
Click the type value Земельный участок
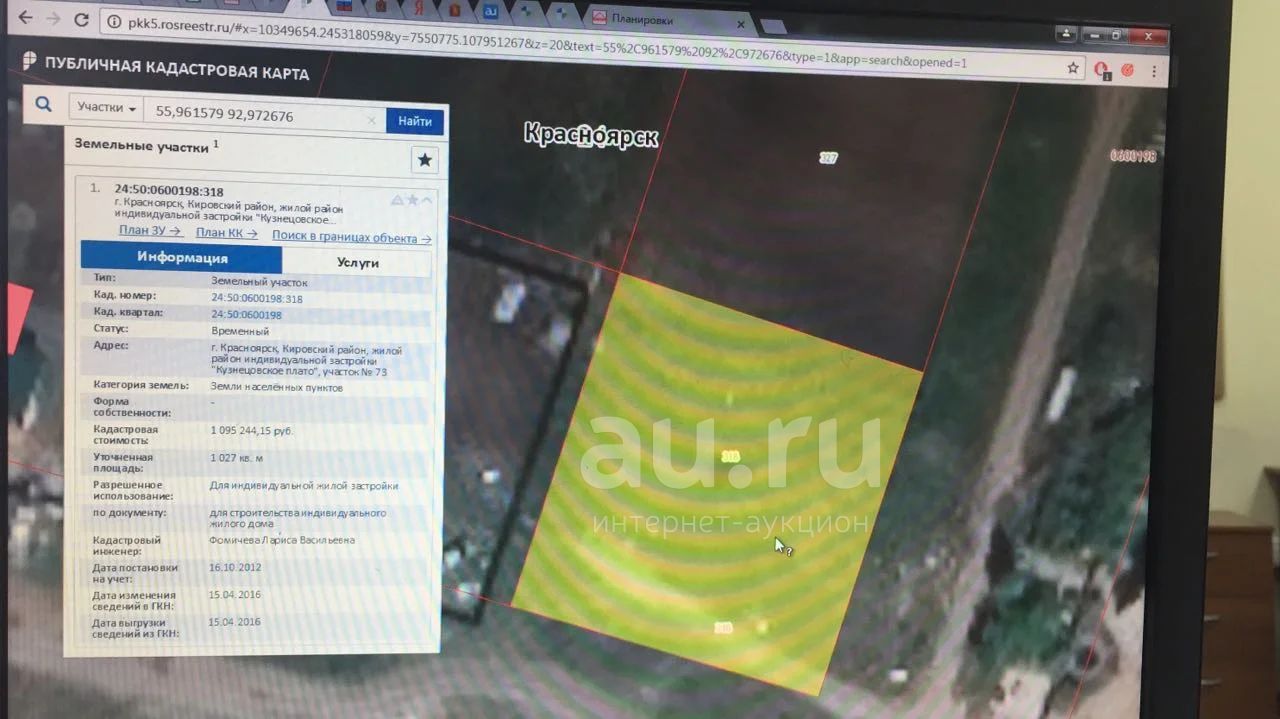pyautogui.click(x=259, y=282)
